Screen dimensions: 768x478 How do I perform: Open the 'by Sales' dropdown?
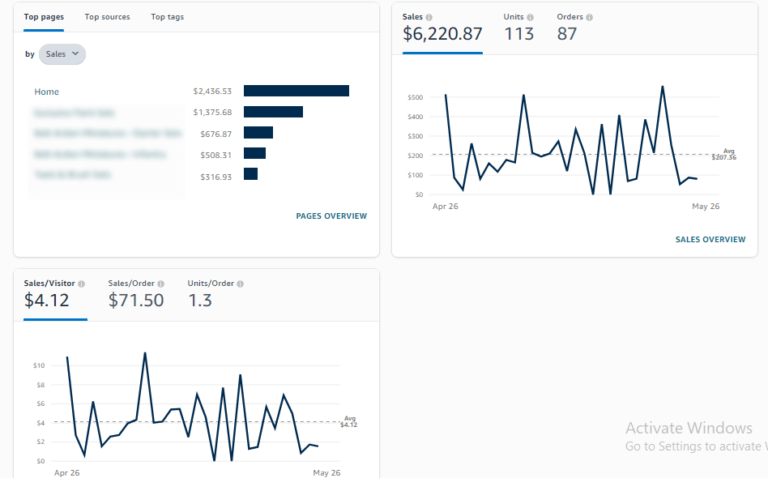(62, 54)
